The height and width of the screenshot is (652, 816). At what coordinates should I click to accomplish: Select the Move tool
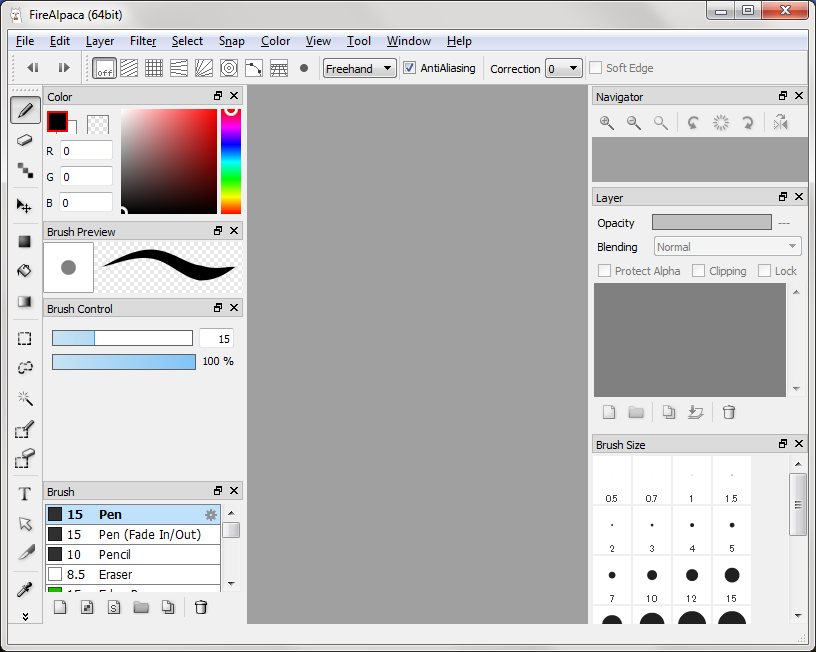[24, 206]
